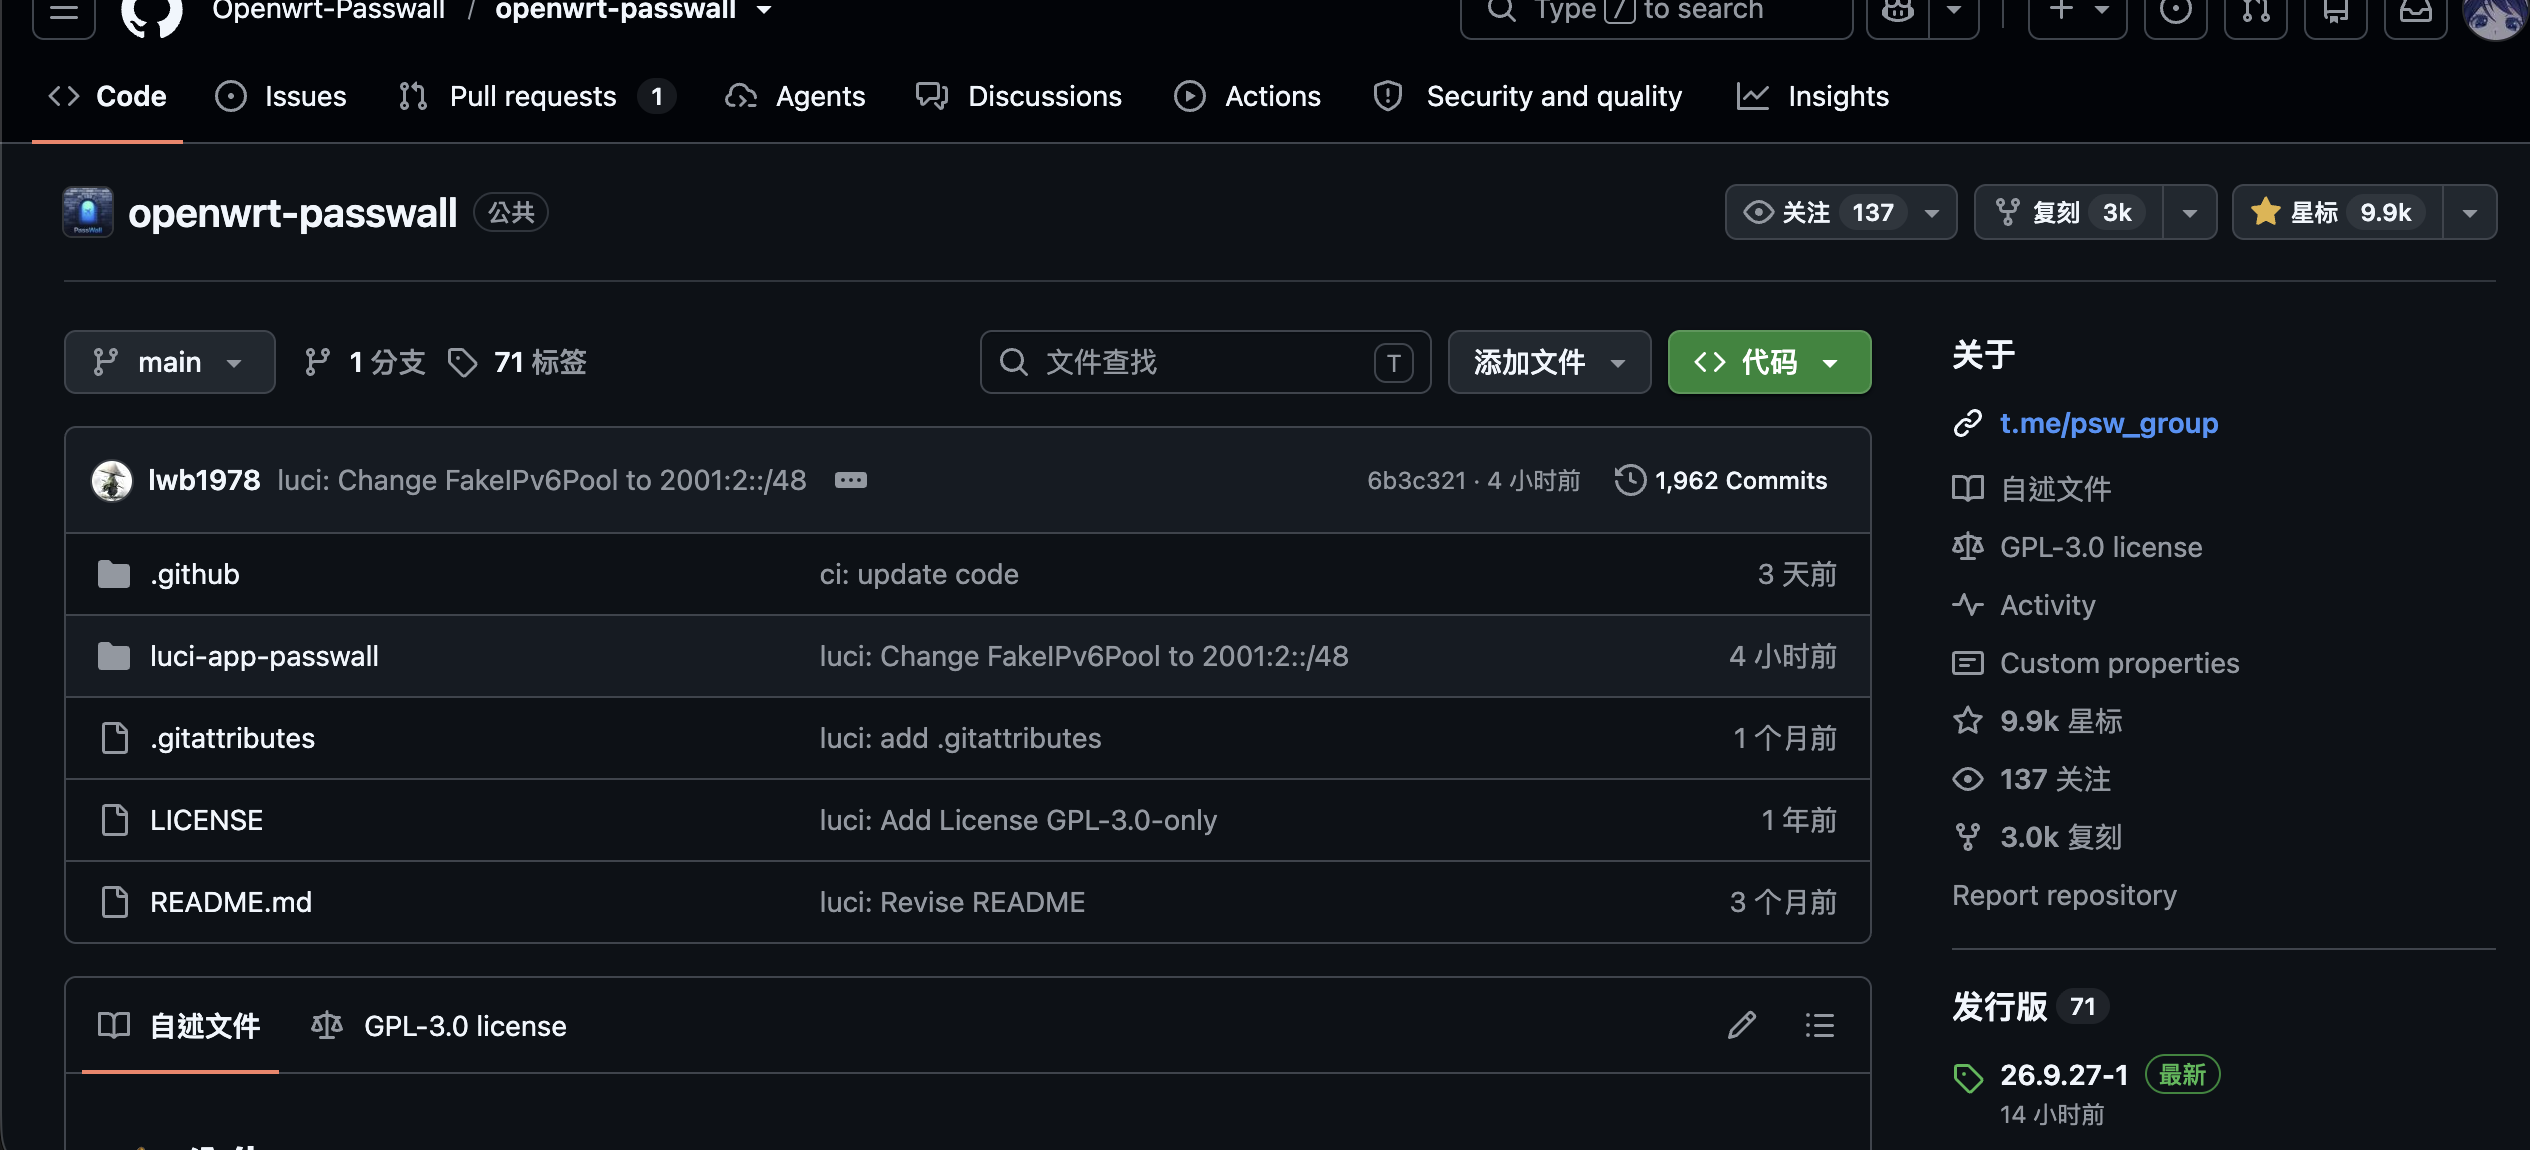Open the Code tab
2530x1150 pixels.
pos(107,96)
